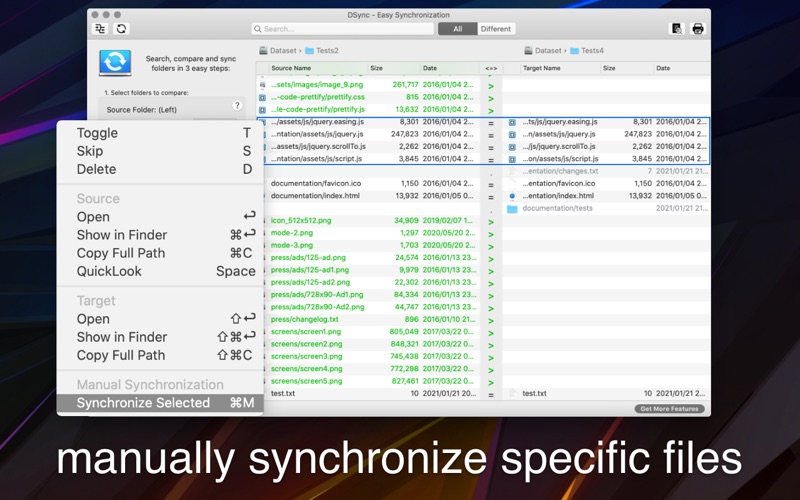Choose Skip from context menu
800x500 pixels.
(x=160, y=151)
